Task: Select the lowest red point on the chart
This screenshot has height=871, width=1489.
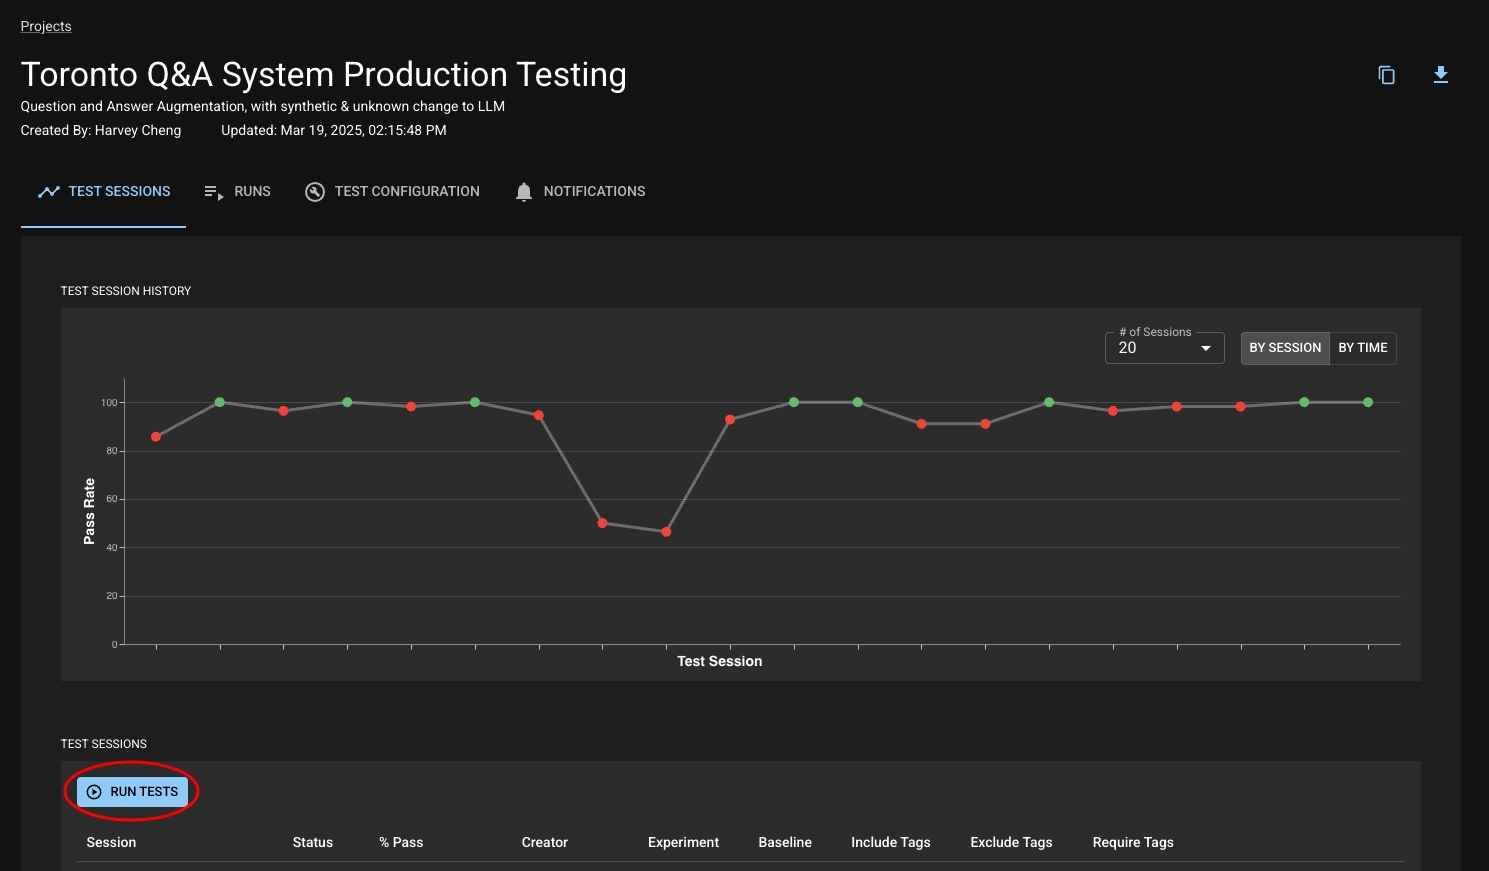Action: point(666,532)
